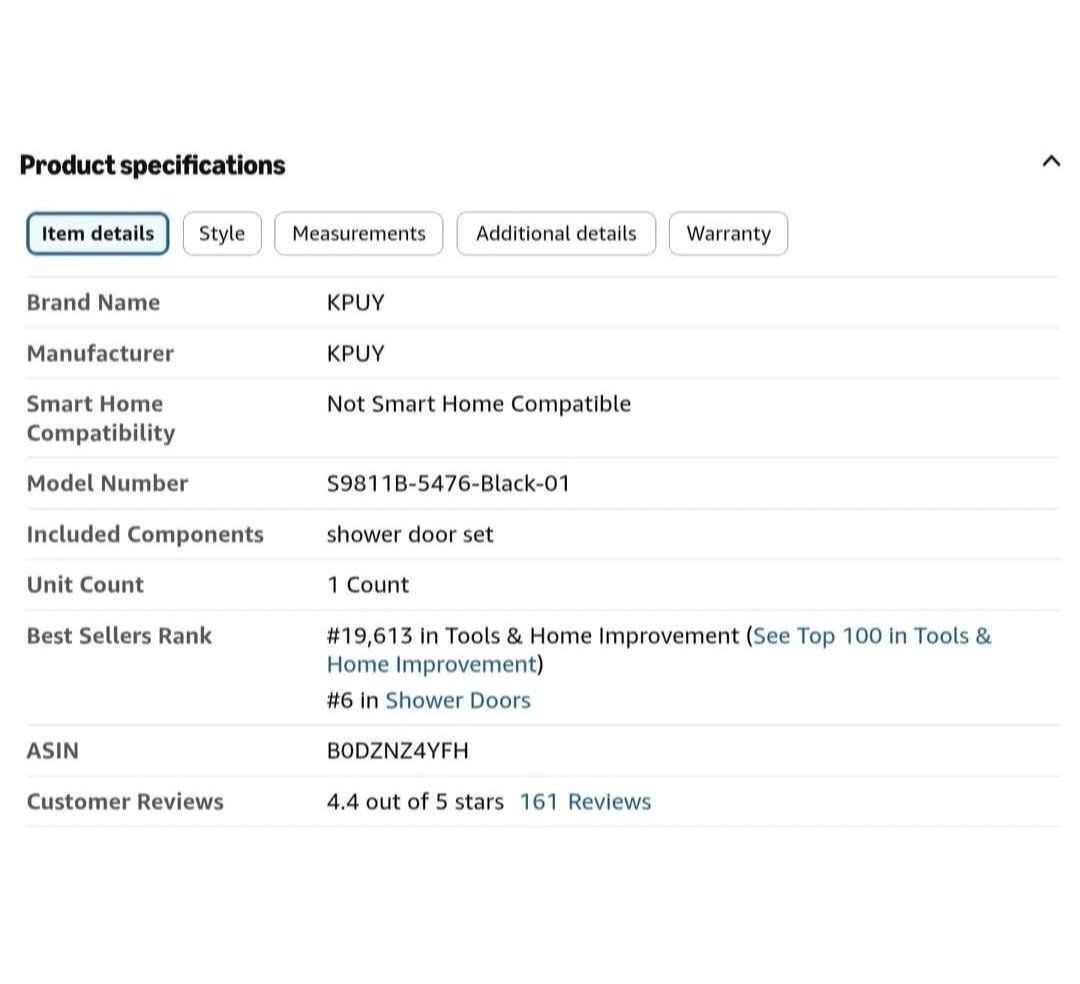Switch to the Style tab
Image resolution: width=1080 pixels, height=984 pixels.
tap(222, 233)
